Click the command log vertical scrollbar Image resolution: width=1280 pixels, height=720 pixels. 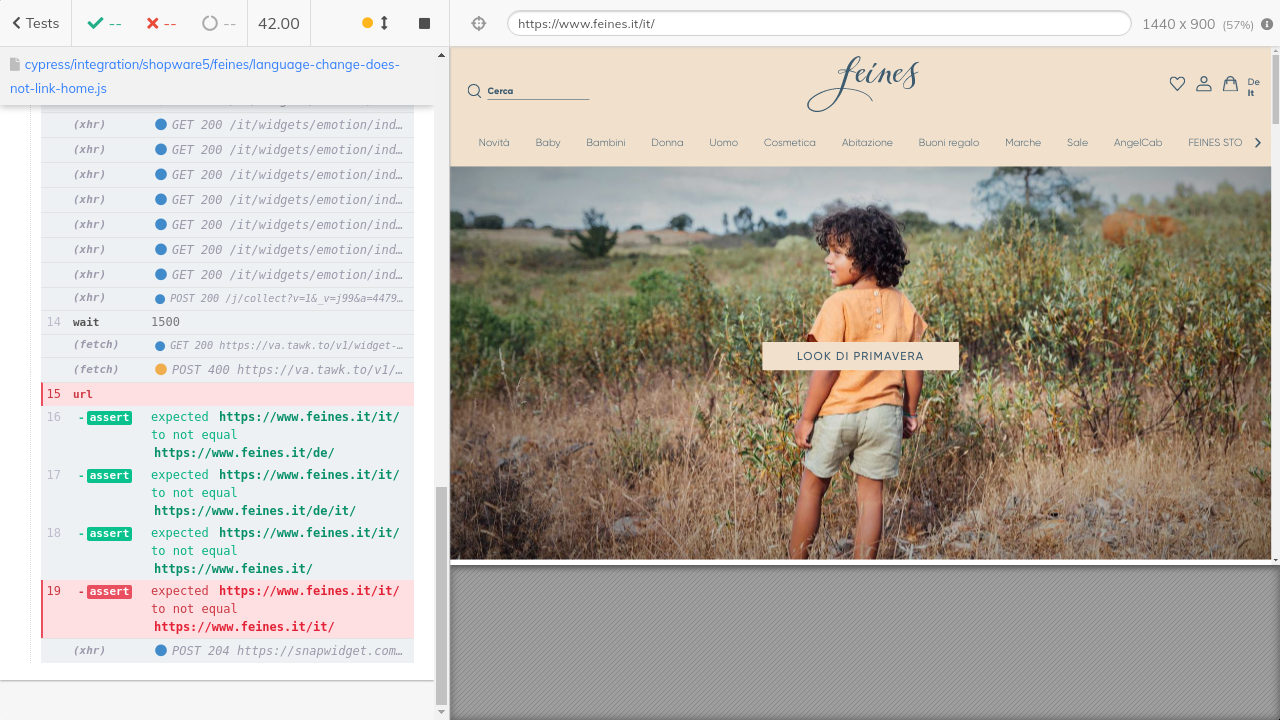(441, 595)
